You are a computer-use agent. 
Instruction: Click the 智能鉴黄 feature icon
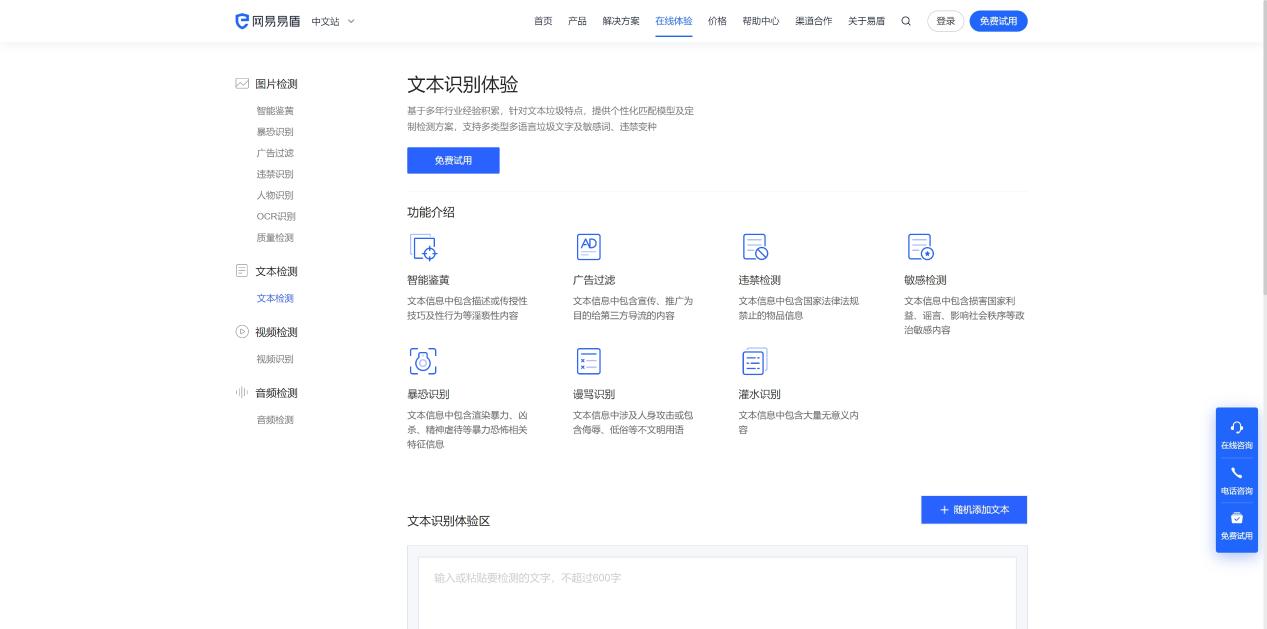point(423,247)
